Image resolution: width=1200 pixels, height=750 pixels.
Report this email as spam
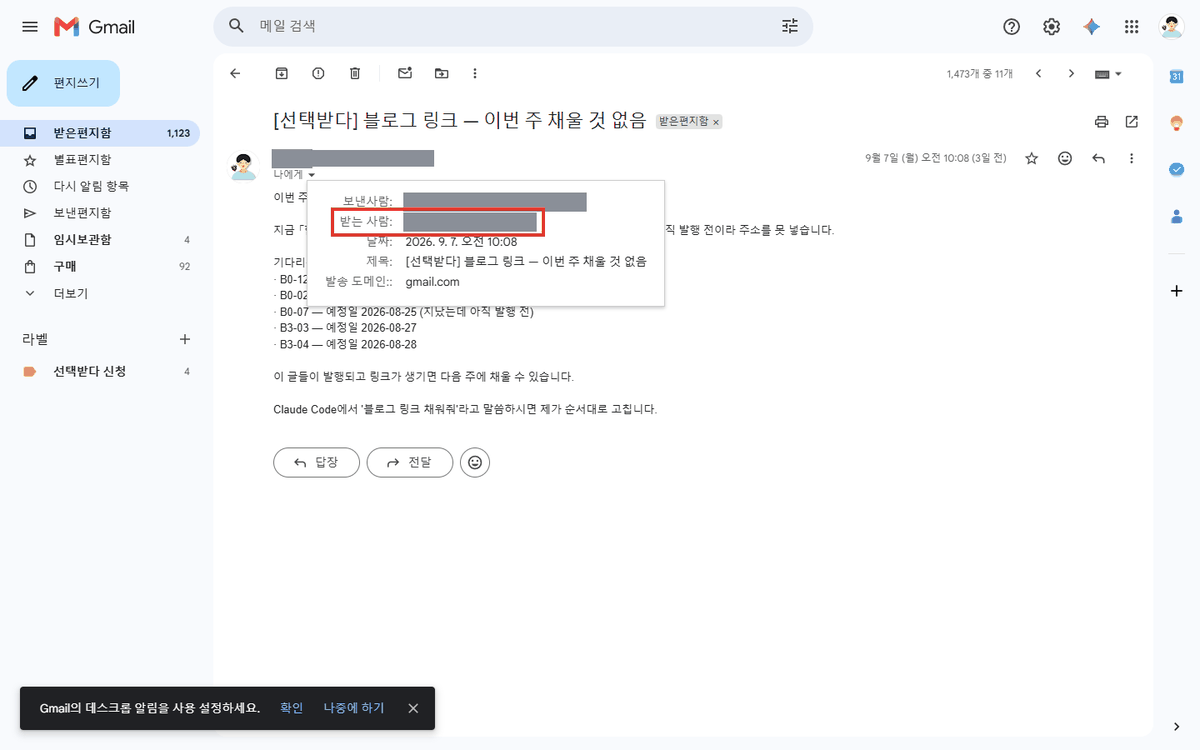[x=318, y=73]
